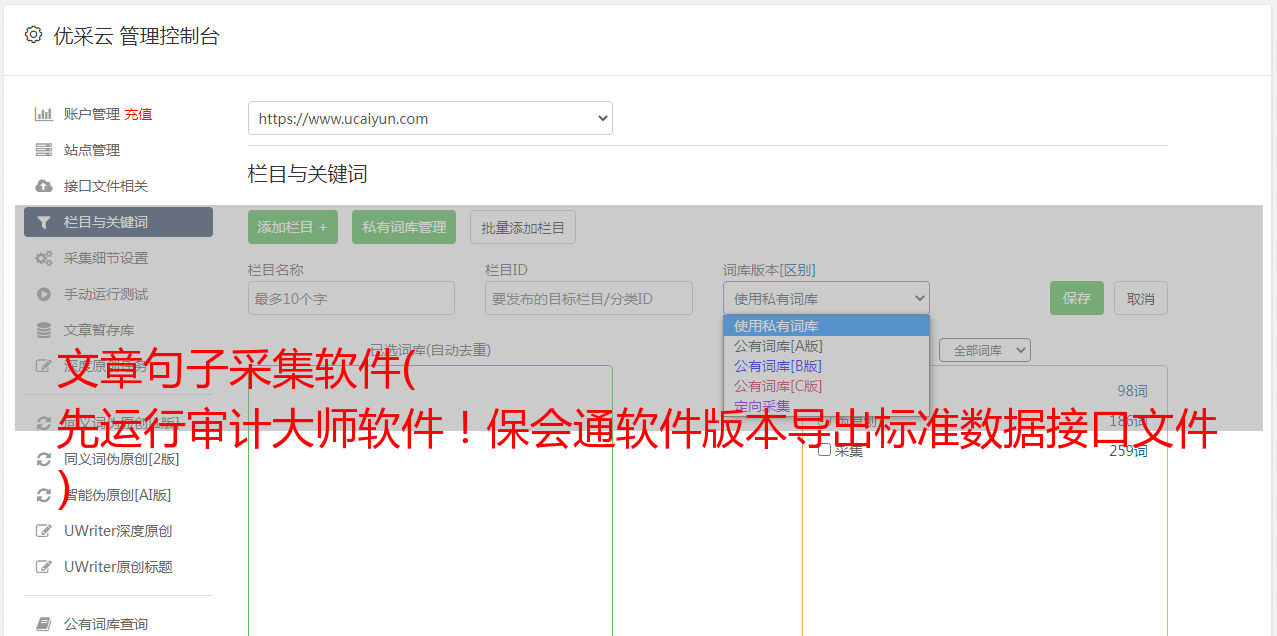Choose 使用私有词库 in the open list

point(826,326)
